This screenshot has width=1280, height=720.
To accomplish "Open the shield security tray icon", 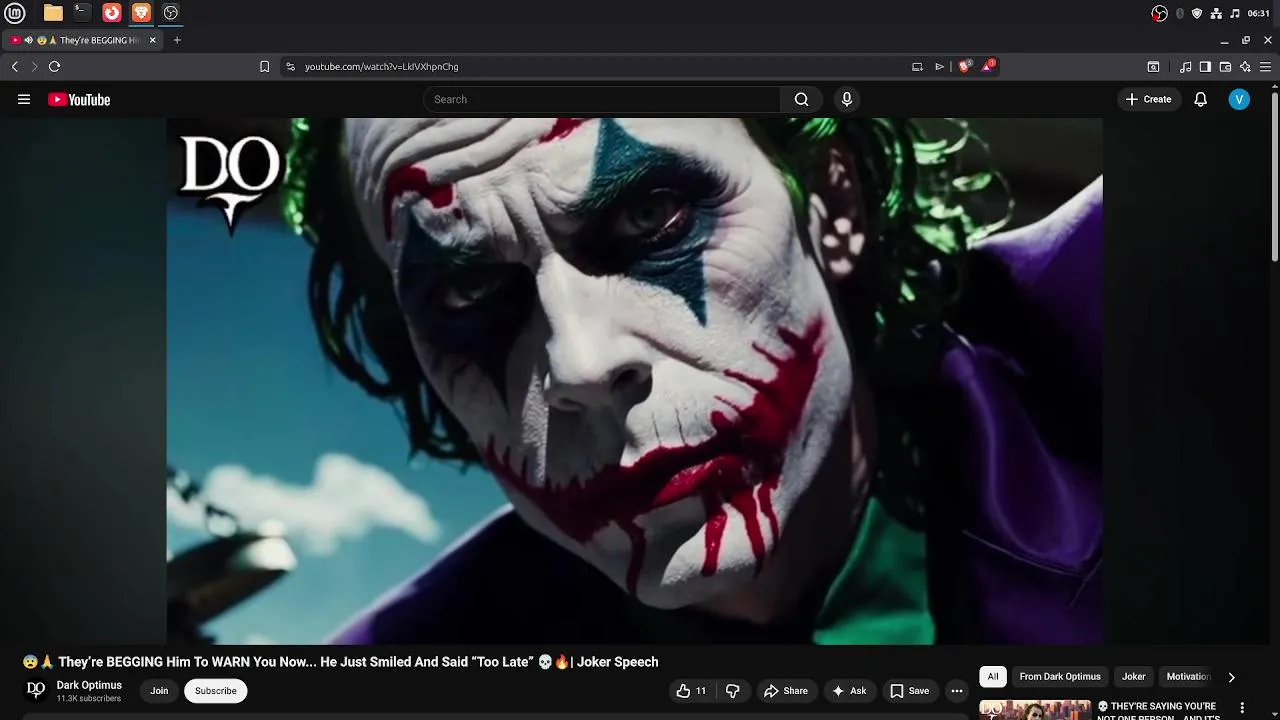I will tap(1197, 13).
